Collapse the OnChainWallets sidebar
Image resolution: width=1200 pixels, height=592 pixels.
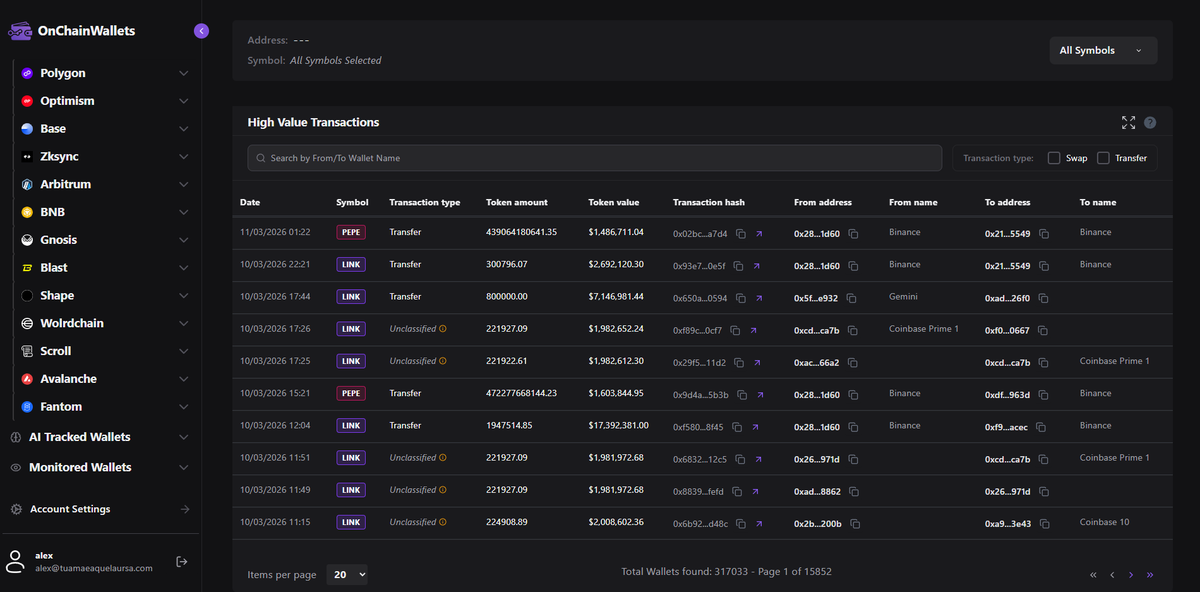201,31
